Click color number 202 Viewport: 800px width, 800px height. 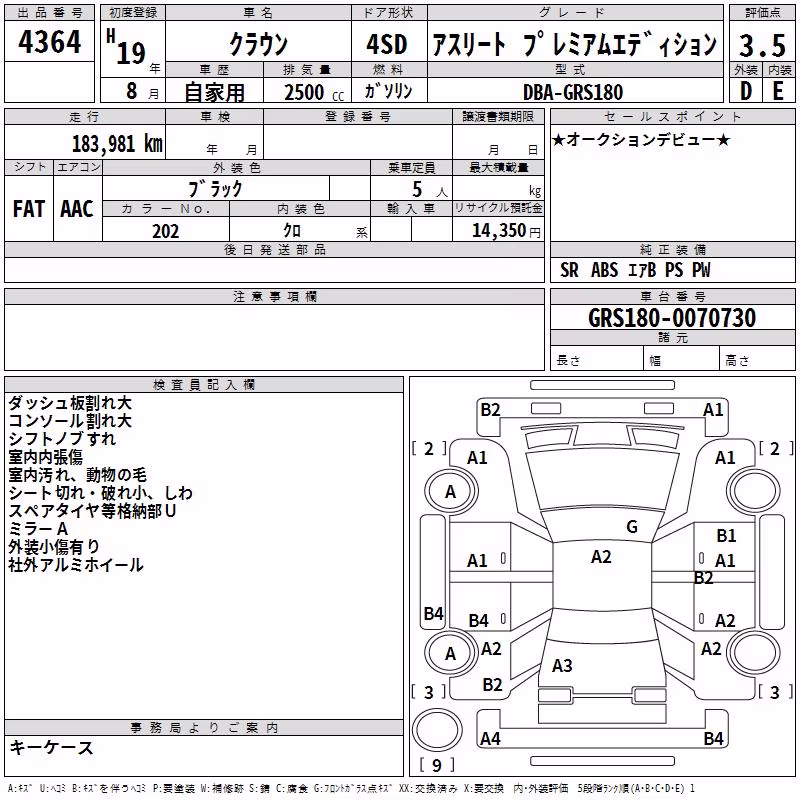tap(165, 231)
